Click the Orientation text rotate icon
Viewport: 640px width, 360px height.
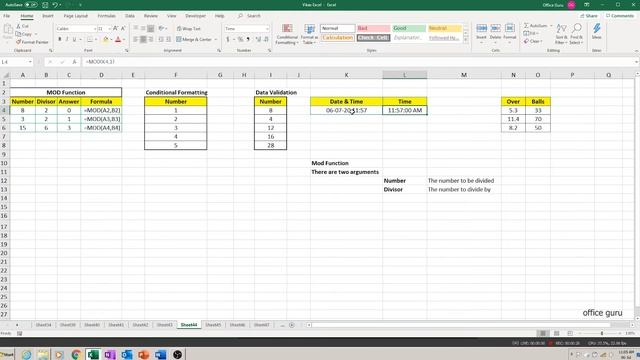click(x=161, y=29)
